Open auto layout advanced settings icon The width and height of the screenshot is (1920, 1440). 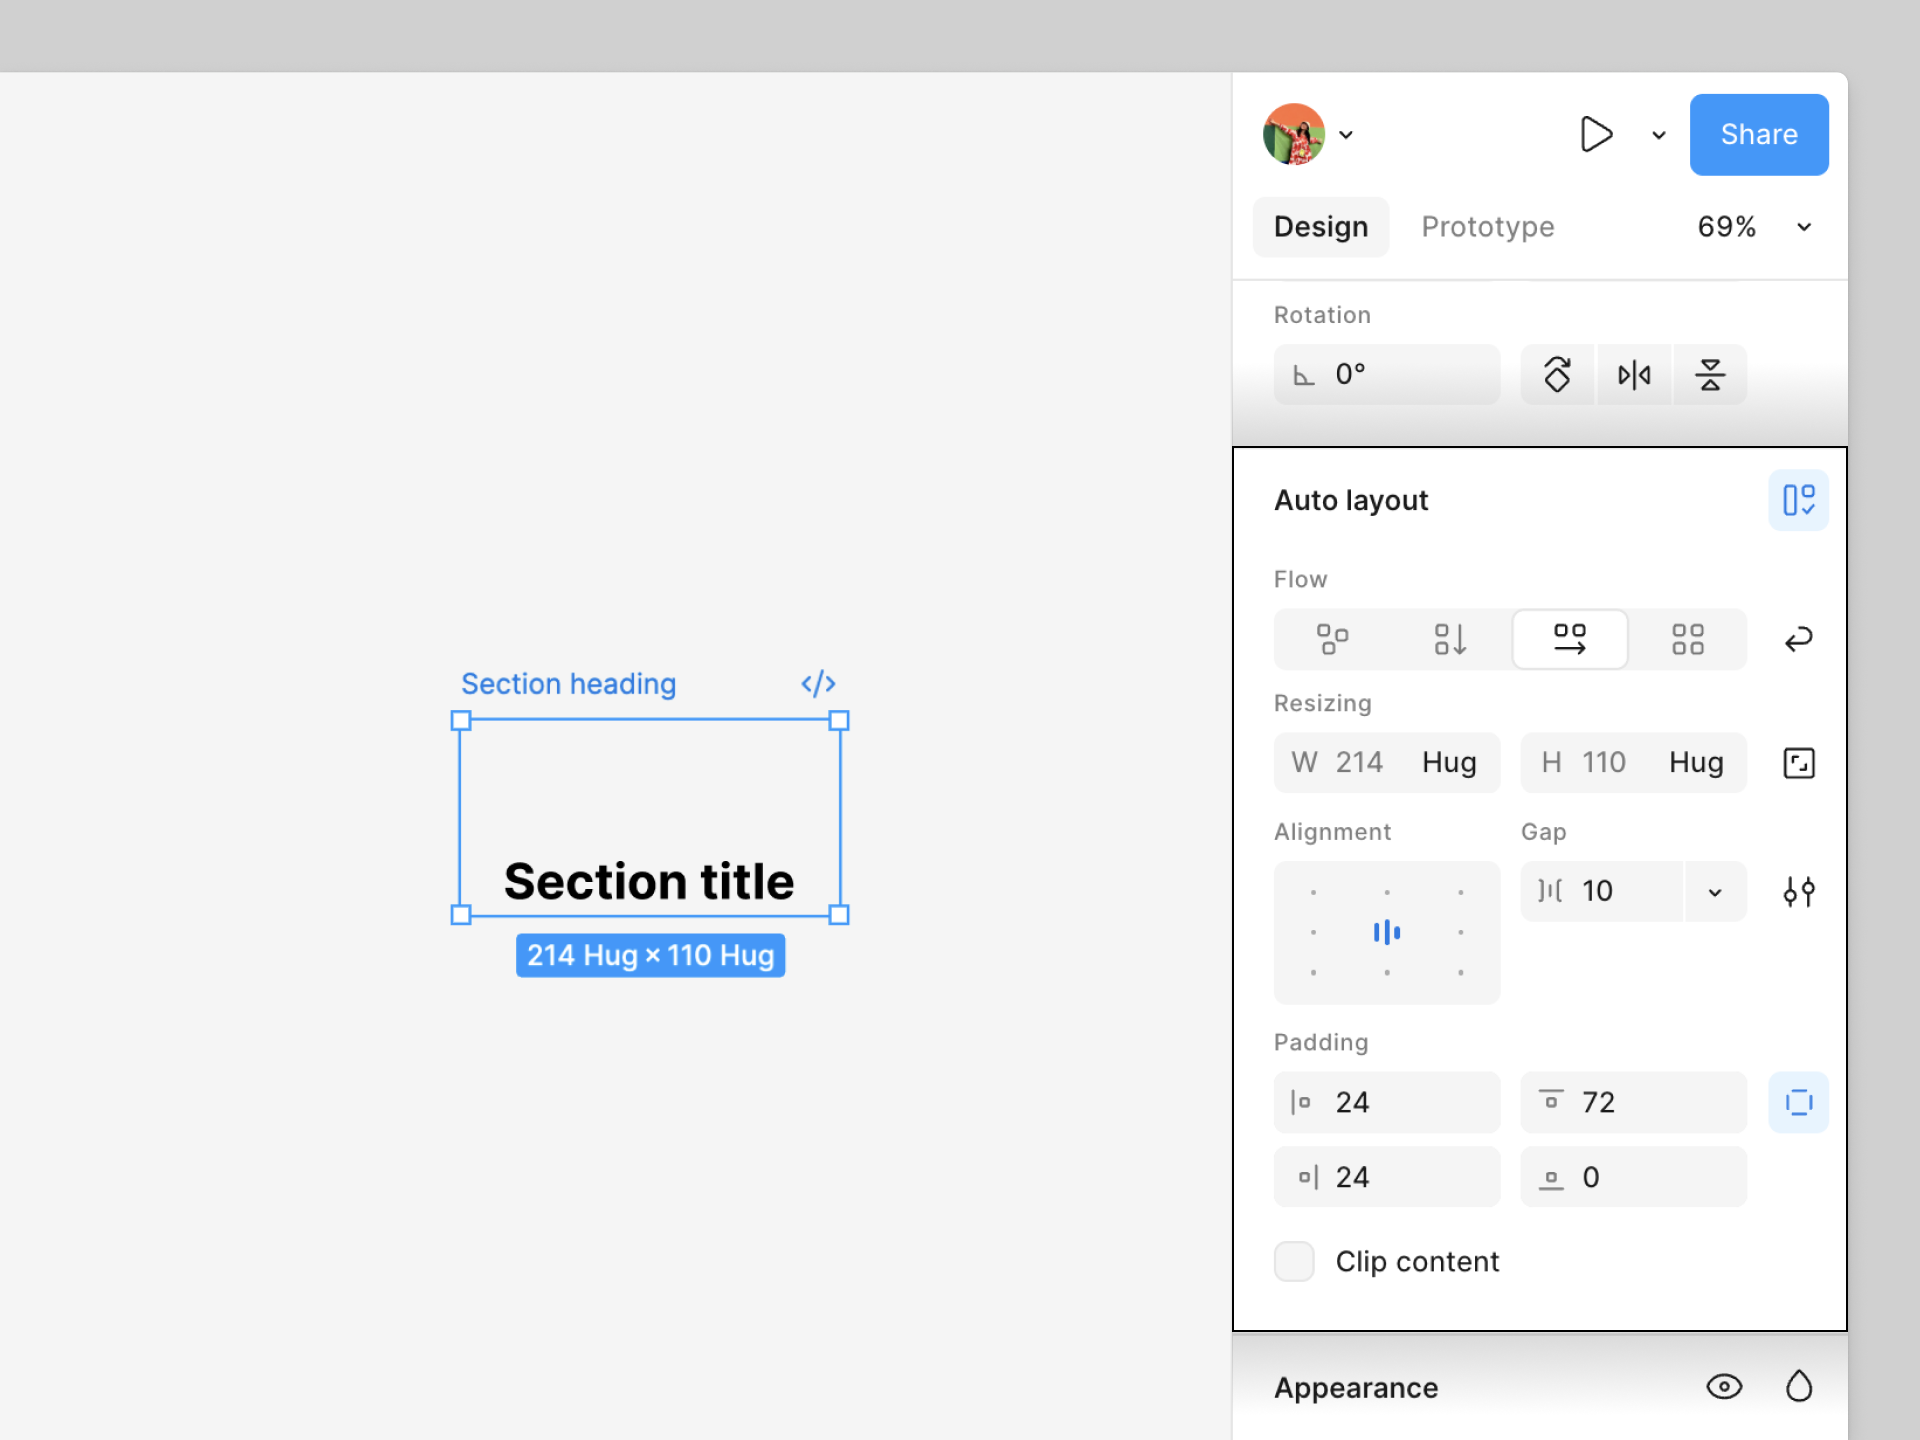coord(1798,891)
